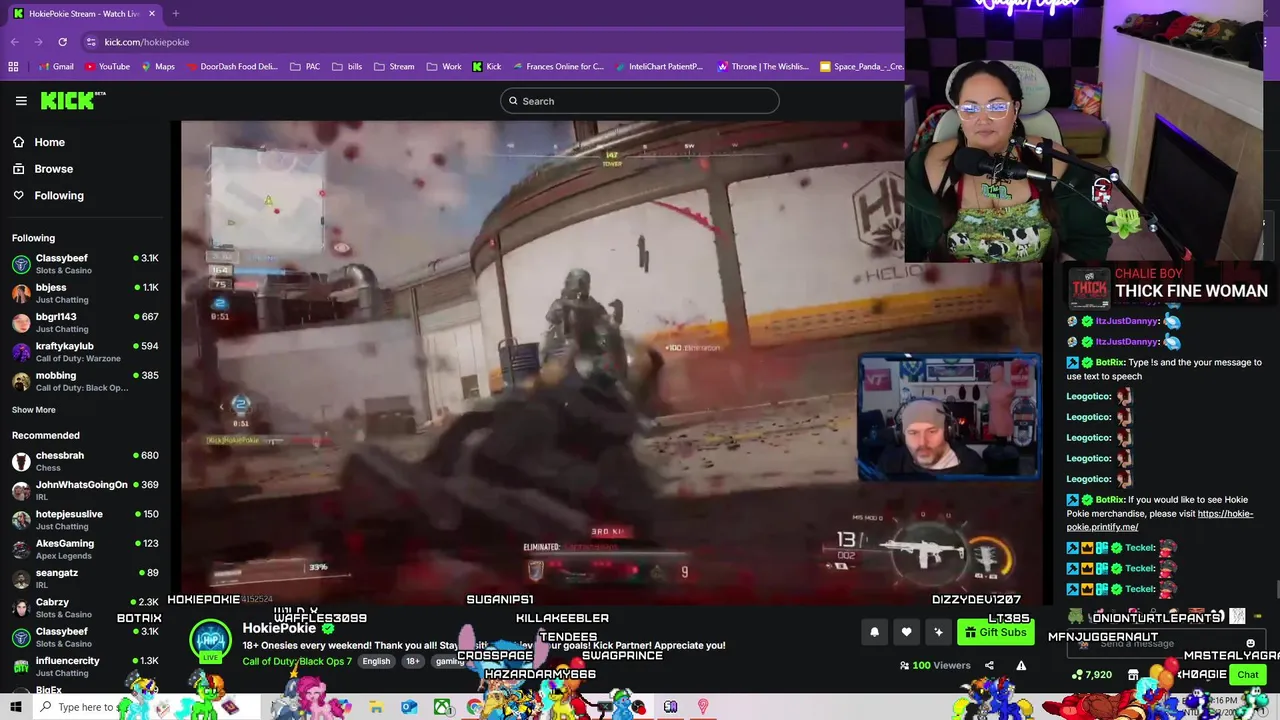Expand the PAC bookmark folder
This screenshot has width=1280, height=720.
pyautogui.click(x=305, y=67)
